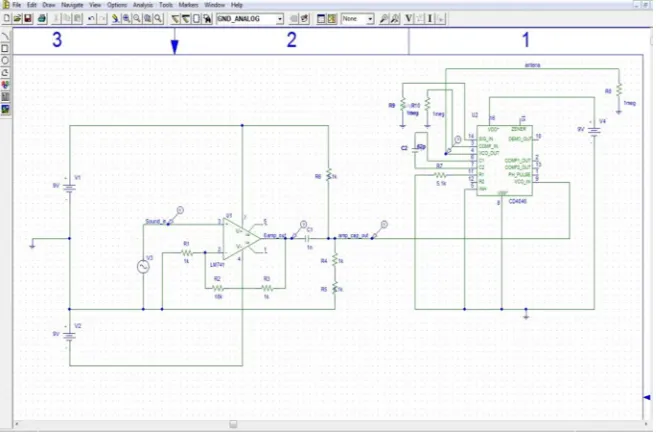The image size is (656, 436).
Task: Cut selection using the scissors icon
Action: 56,19
